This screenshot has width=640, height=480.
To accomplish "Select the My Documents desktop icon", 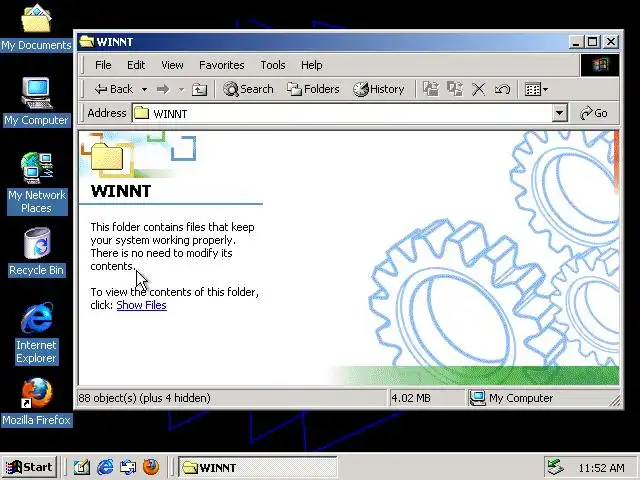I will click(36, 28).
